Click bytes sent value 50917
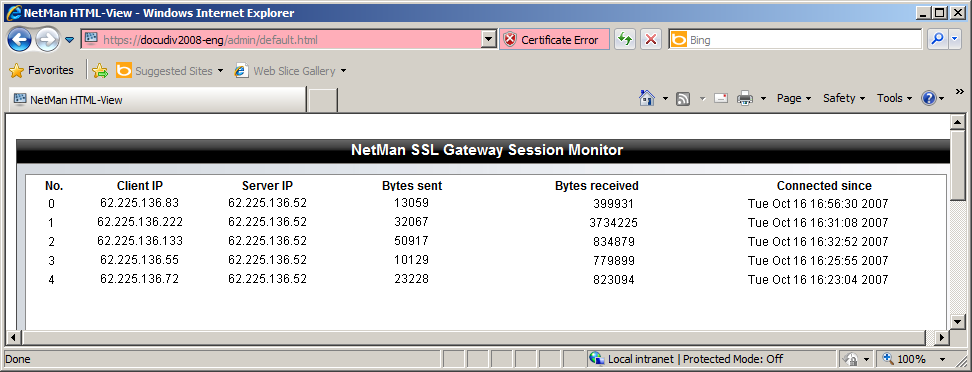This screenshot has height=372, width=972. pos(412,241)
